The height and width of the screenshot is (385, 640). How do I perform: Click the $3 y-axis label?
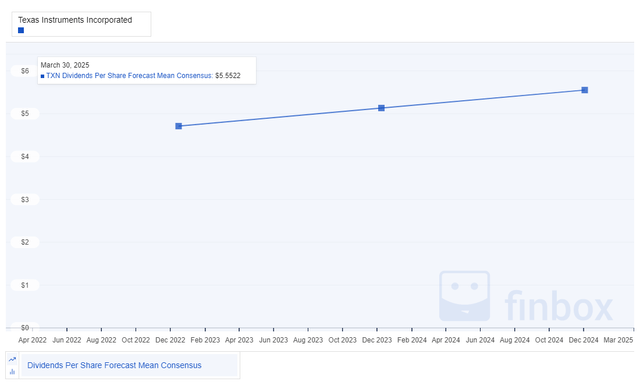25,200
